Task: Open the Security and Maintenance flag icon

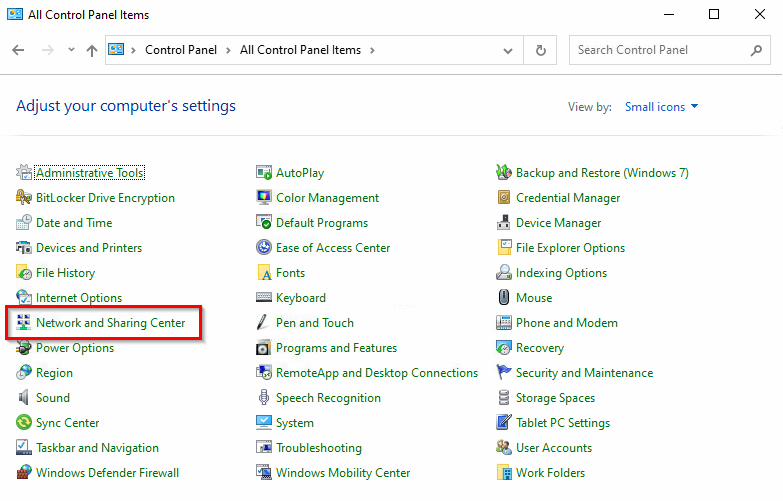Action: (x=504, y=373)
